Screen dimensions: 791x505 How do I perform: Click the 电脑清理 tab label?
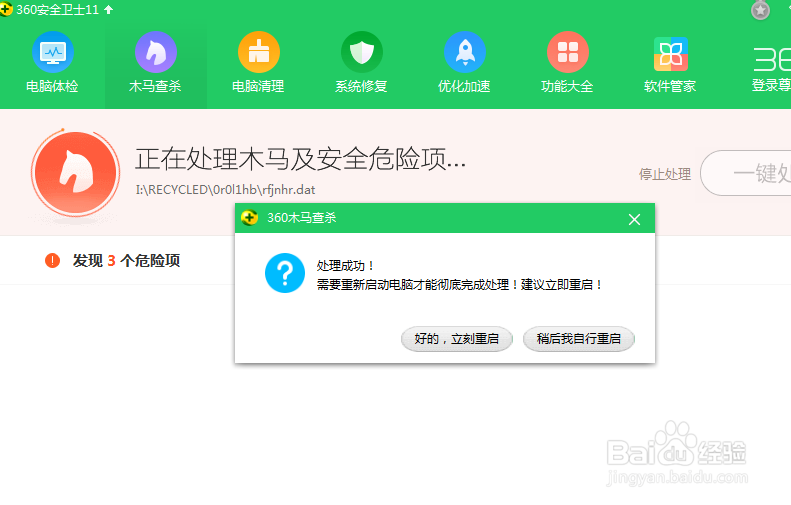pyautogui.click(x=258, y=86)
